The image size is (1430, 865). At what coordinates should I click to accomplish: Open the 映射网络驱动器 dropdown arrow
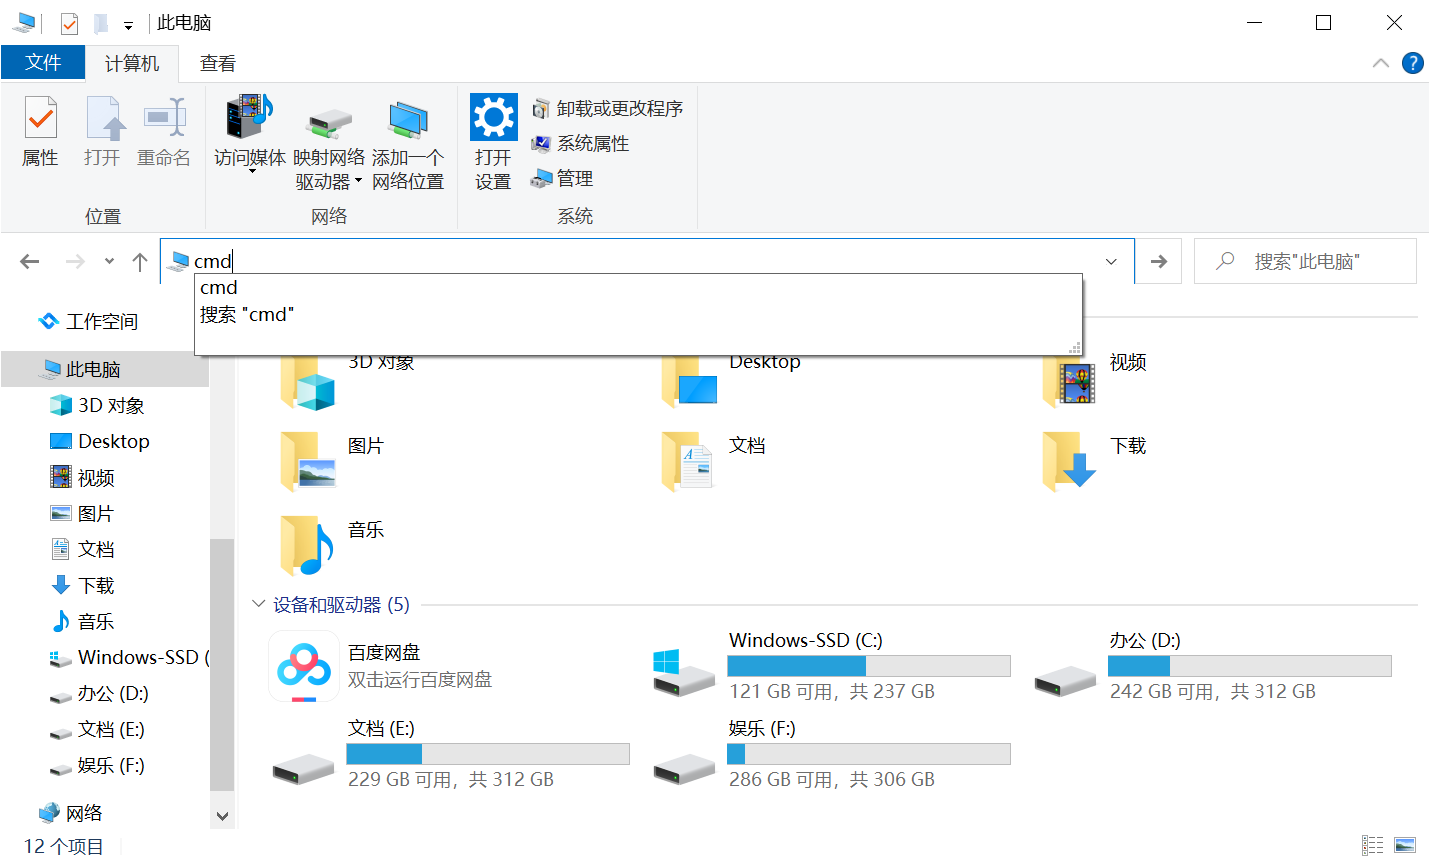[x=357, y=180]
